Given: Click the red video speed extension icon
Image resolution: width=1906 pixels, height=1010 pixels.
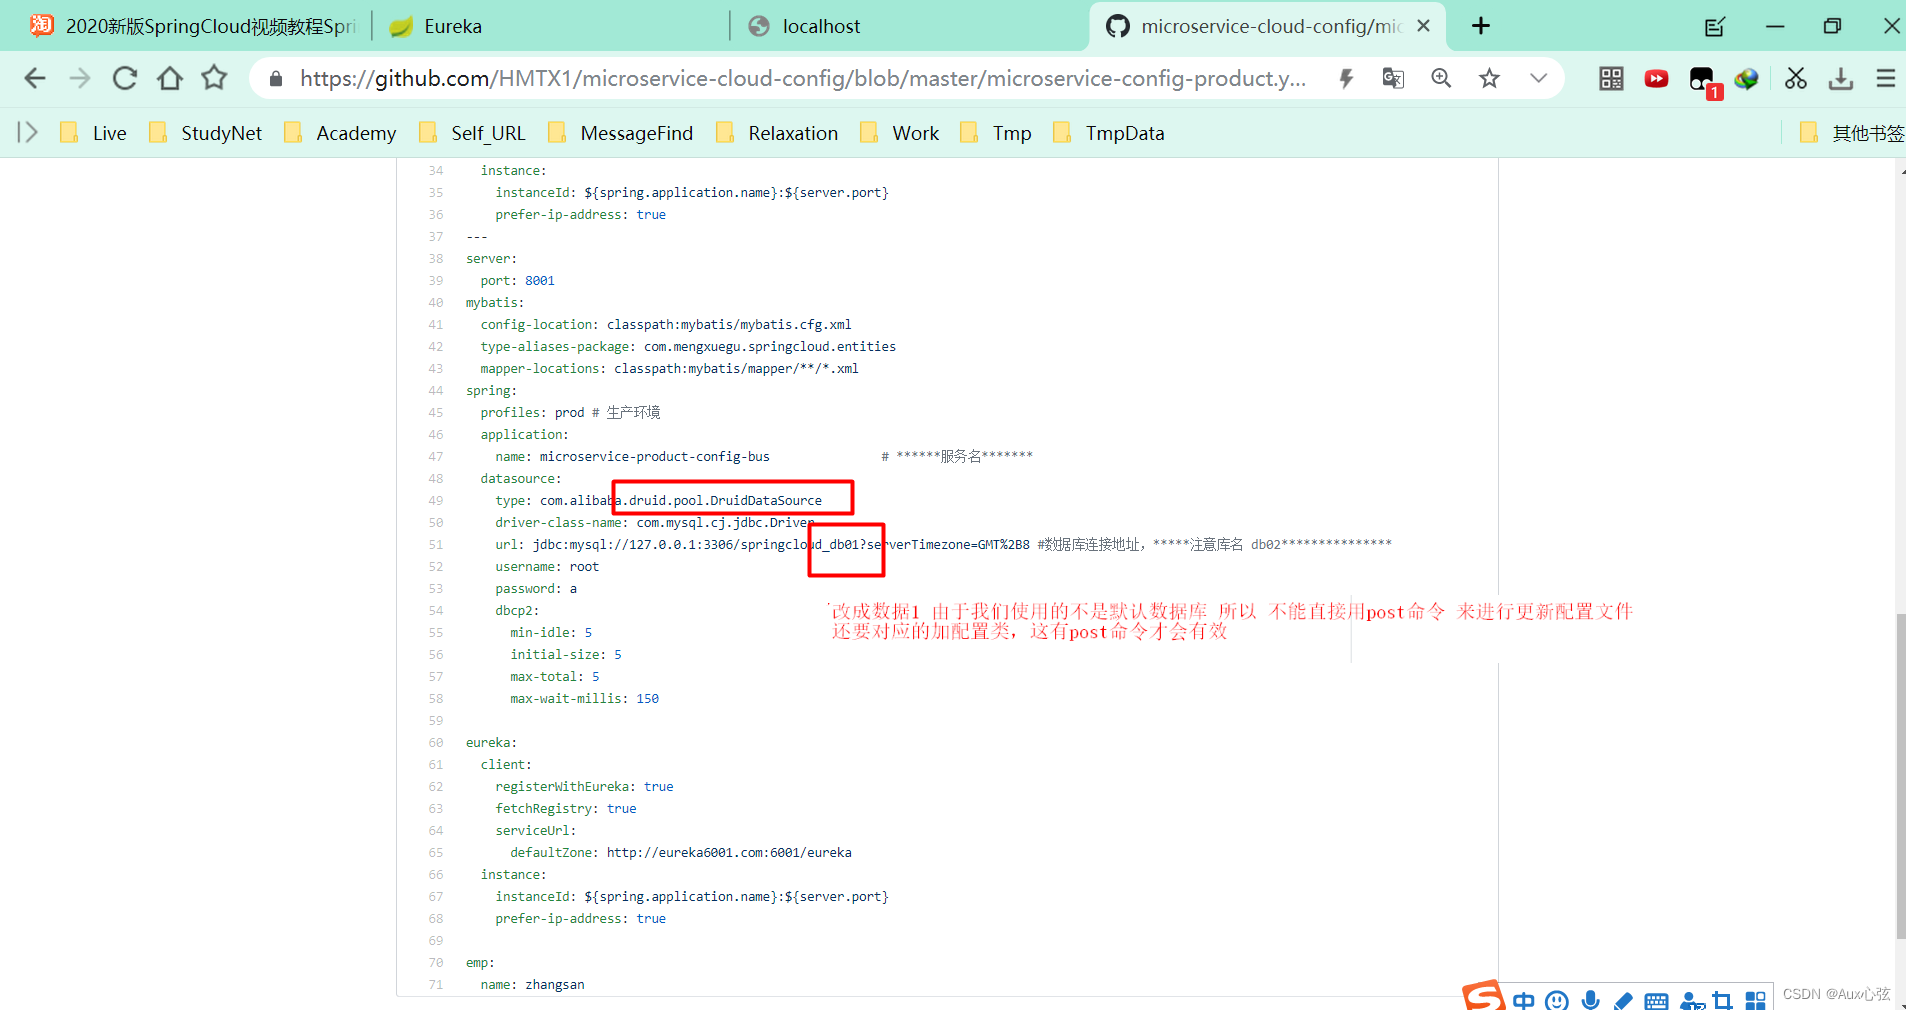Looking at the screenshot, I should (1656, 80).
